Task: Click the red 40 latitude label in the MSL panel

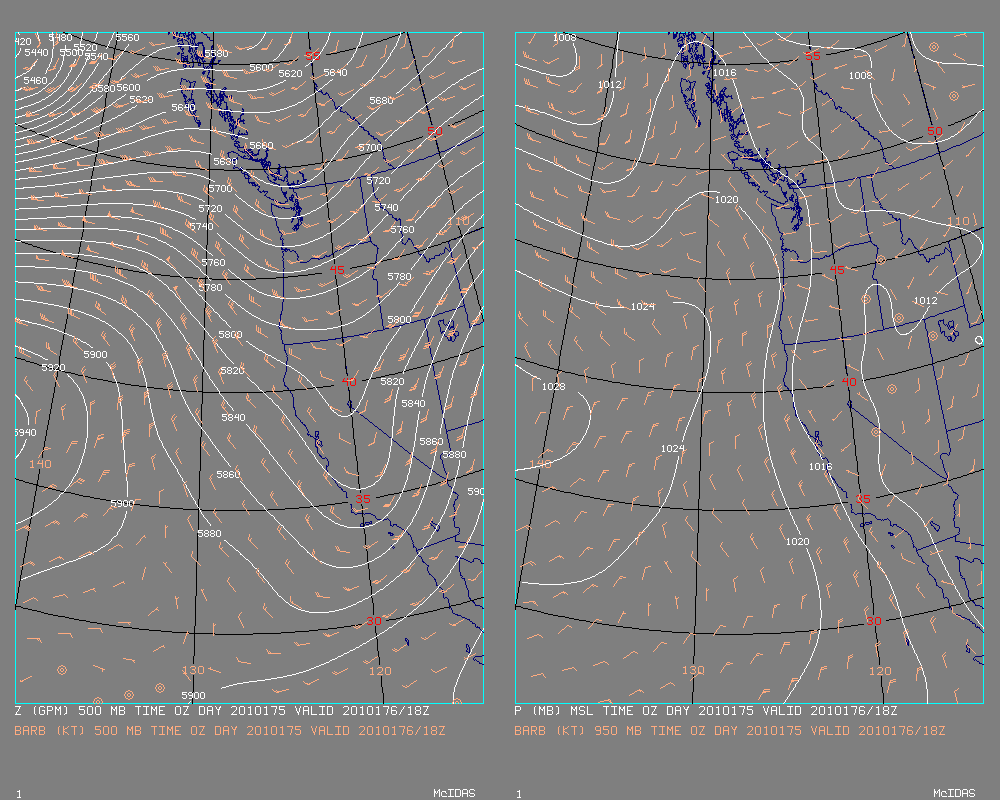Action: (x=849, y=381)
